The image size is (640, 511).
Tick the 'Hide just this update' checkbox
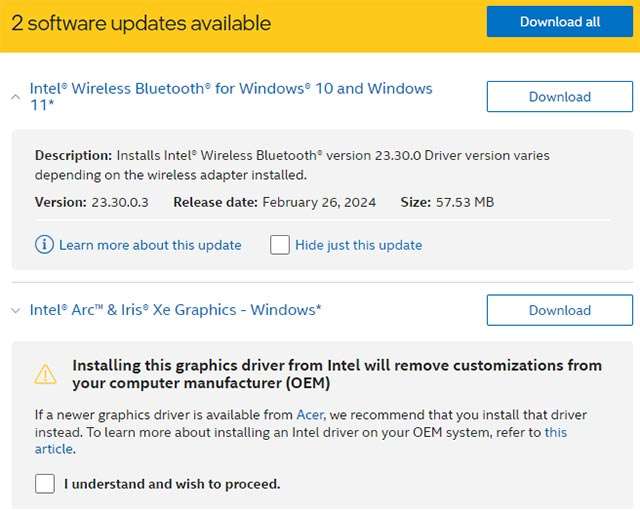click(x=280, y=245)
